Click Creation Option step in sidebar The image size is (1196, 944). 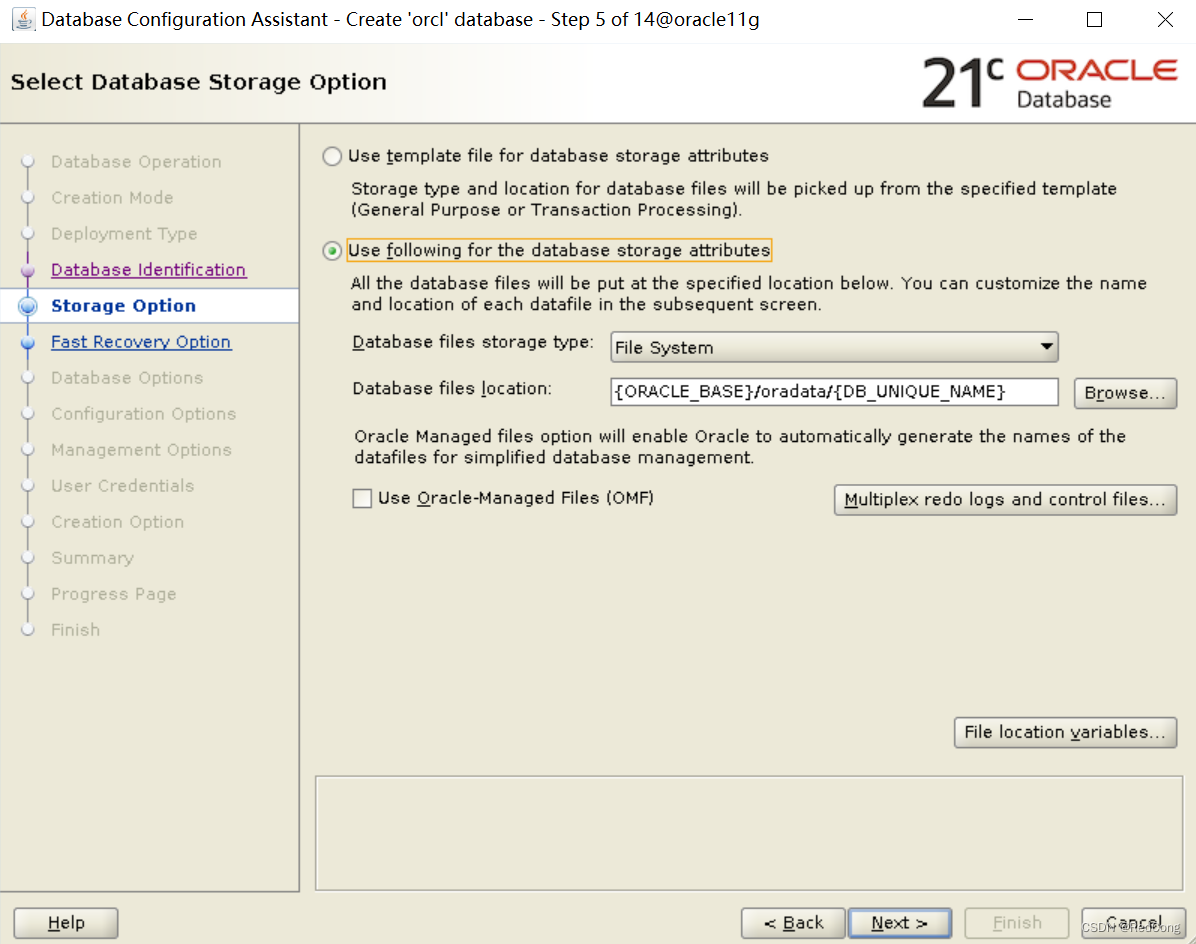pyautogui.click(x=117, y=522)
